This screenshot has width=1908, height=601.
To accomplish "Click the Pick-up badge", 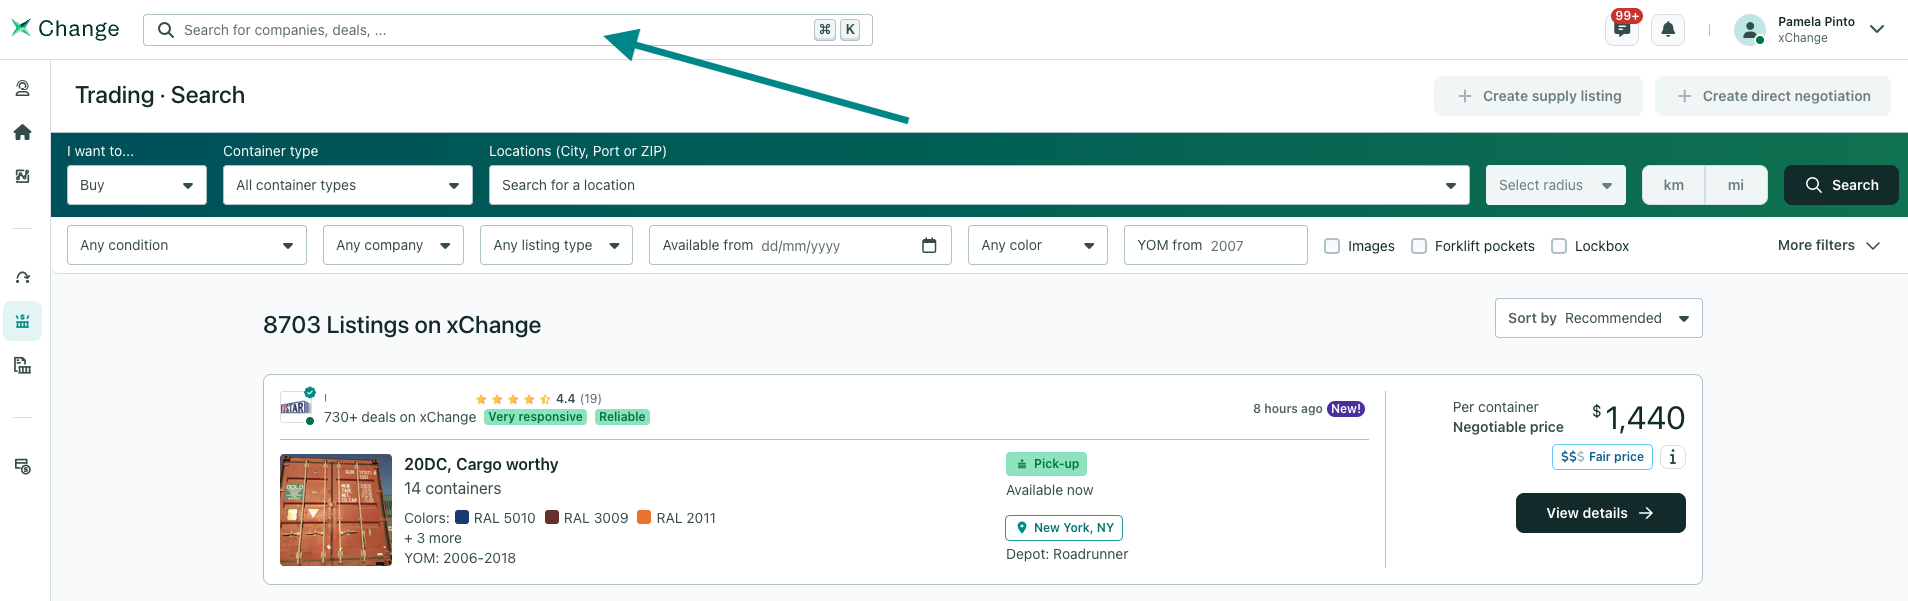I will pyautogui.click(x=1046, y=464).
